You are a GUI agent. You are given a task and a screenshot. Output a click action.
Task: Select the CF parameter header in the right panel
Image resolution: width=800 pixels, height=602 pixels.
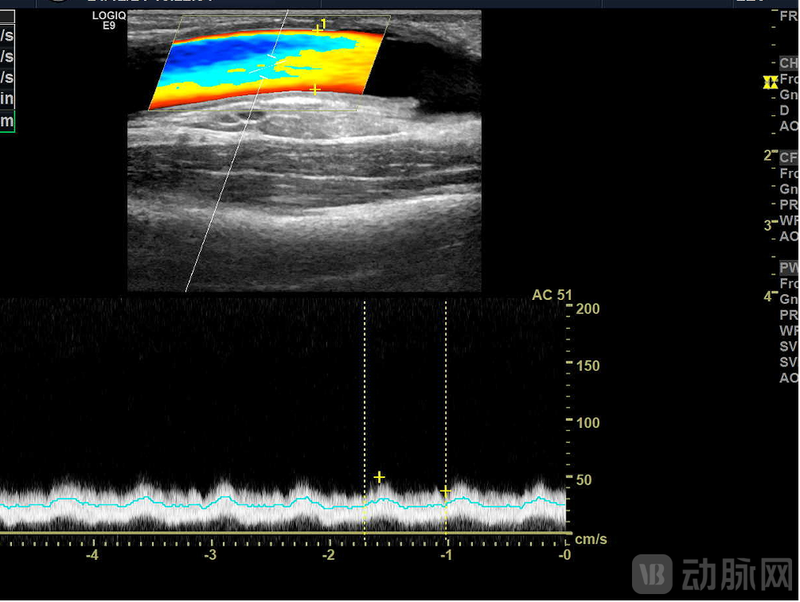[789, 157]
